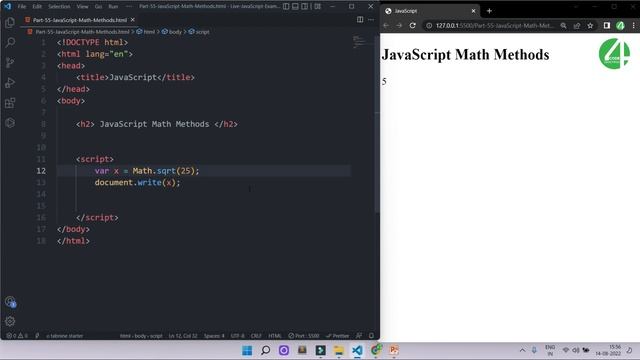This screenshot has height=360, width=640.
Task: Click the editor minimap
Action: pos(359,42)
